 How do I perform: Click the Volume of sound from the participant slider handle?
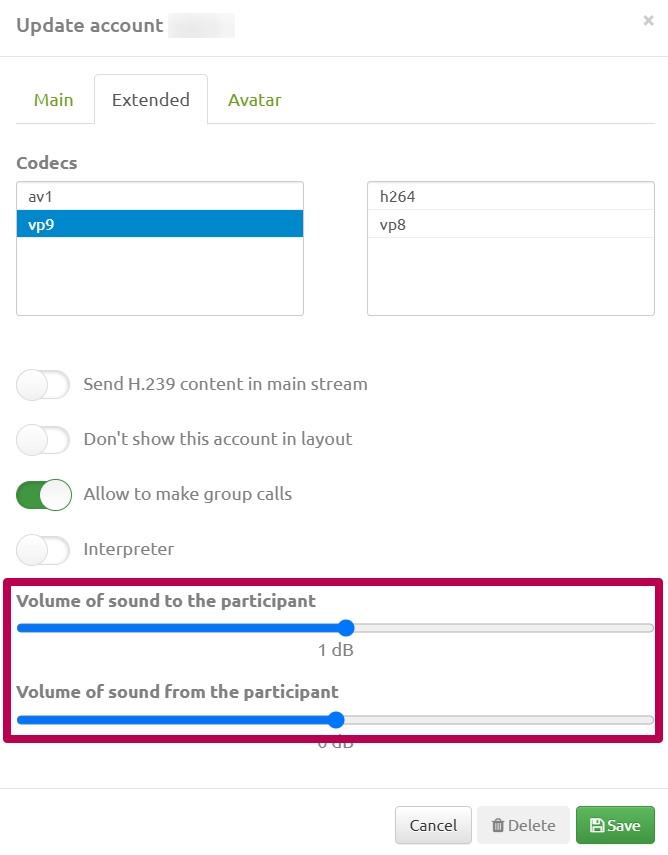coord(335,719)
